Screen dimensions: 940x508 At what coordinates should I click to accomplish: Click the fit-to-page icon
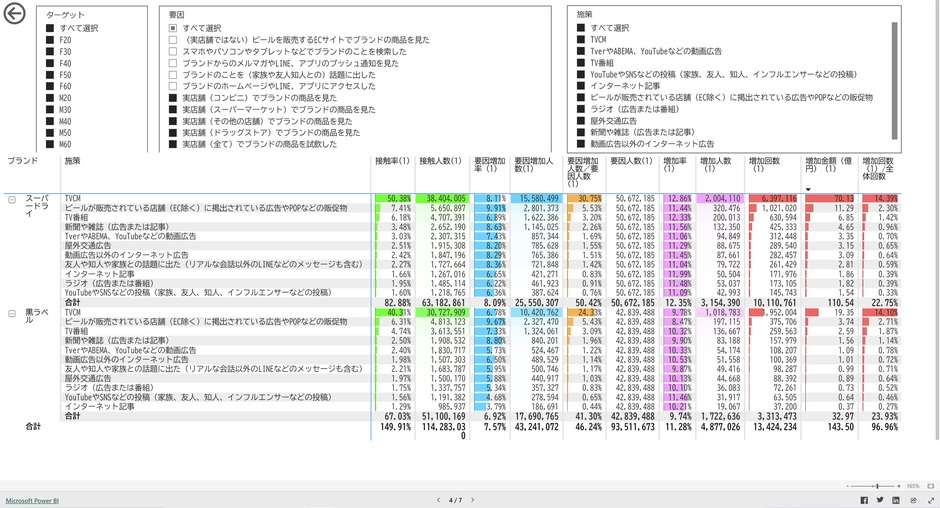(x=930, y=486)
